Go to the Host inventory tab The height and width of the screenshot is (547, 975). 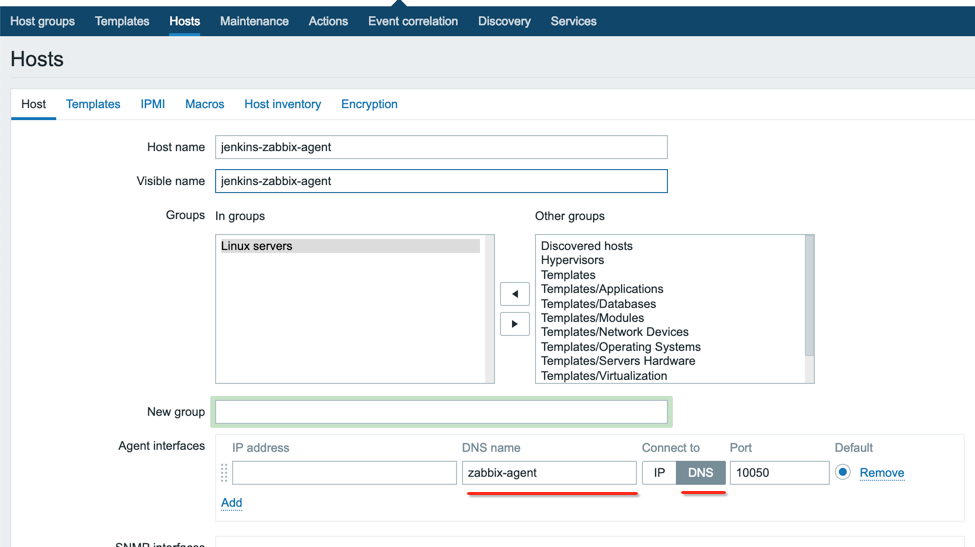282,104
